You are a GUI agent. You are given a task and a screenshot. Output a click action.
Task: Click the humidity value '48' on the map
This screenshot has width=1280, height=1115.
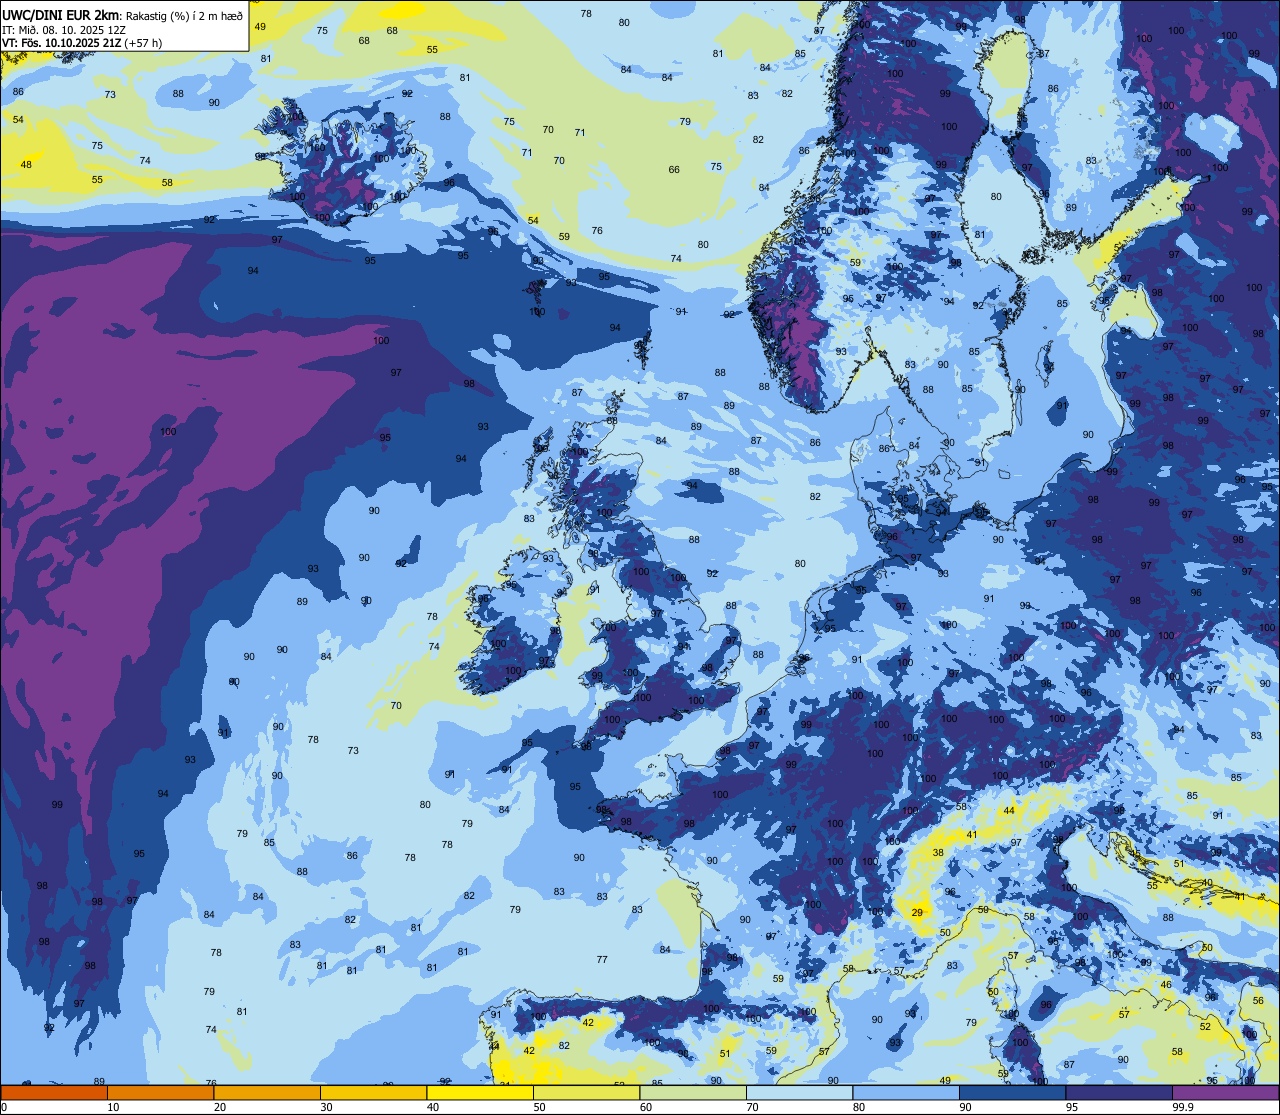(x=26, y=164)
